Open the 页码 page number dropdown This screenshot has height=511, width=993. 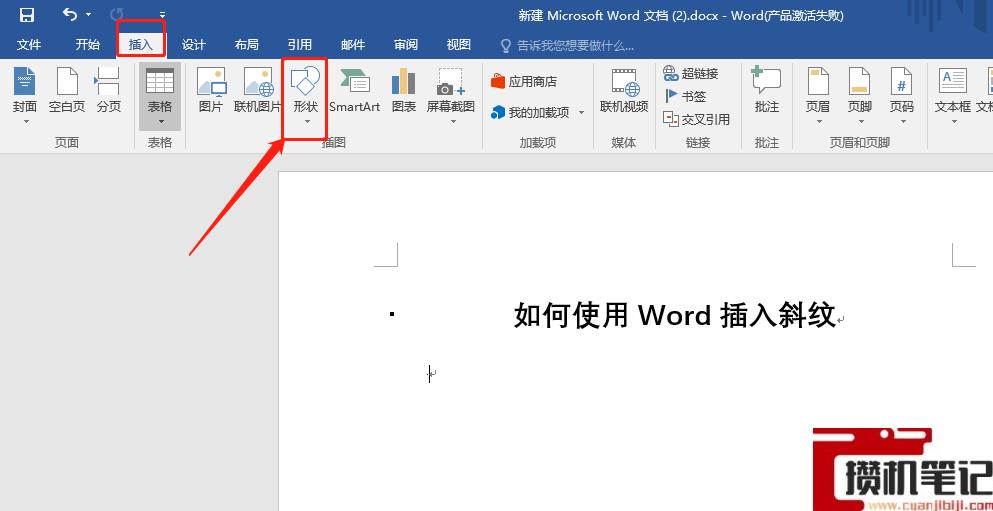click(x=902, y=96)
